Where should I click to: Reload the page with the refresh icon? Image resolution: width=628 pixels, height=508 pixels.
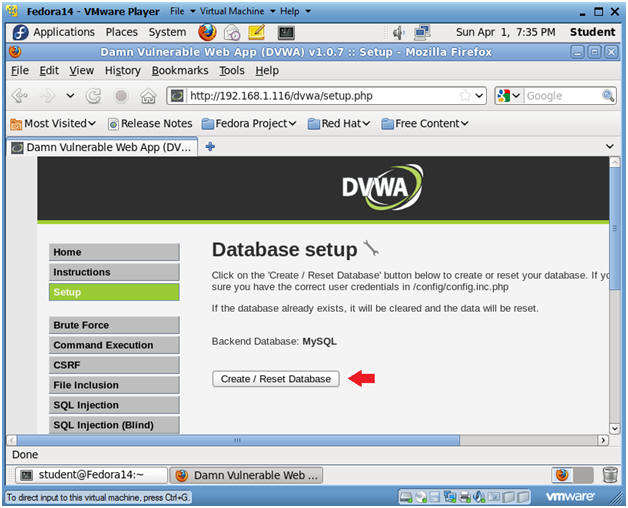click(94, 96)
